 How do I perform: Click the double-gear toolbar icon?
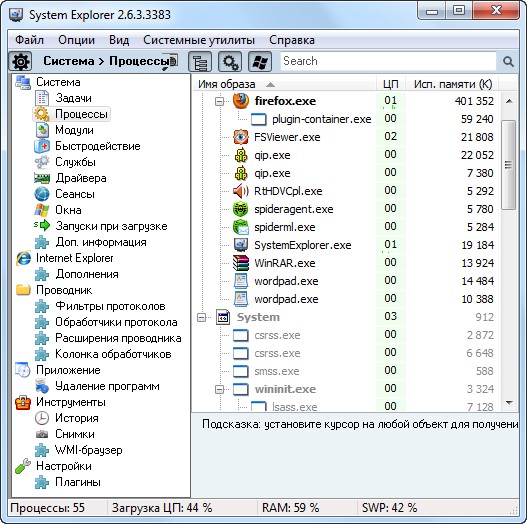point(230,62)
